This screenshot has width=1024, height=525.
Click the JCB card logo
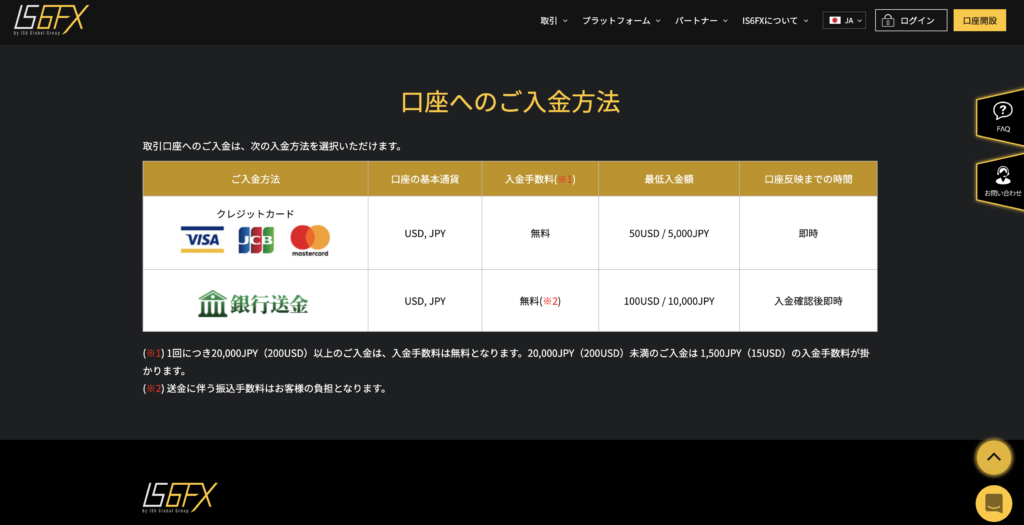[256, 240]
